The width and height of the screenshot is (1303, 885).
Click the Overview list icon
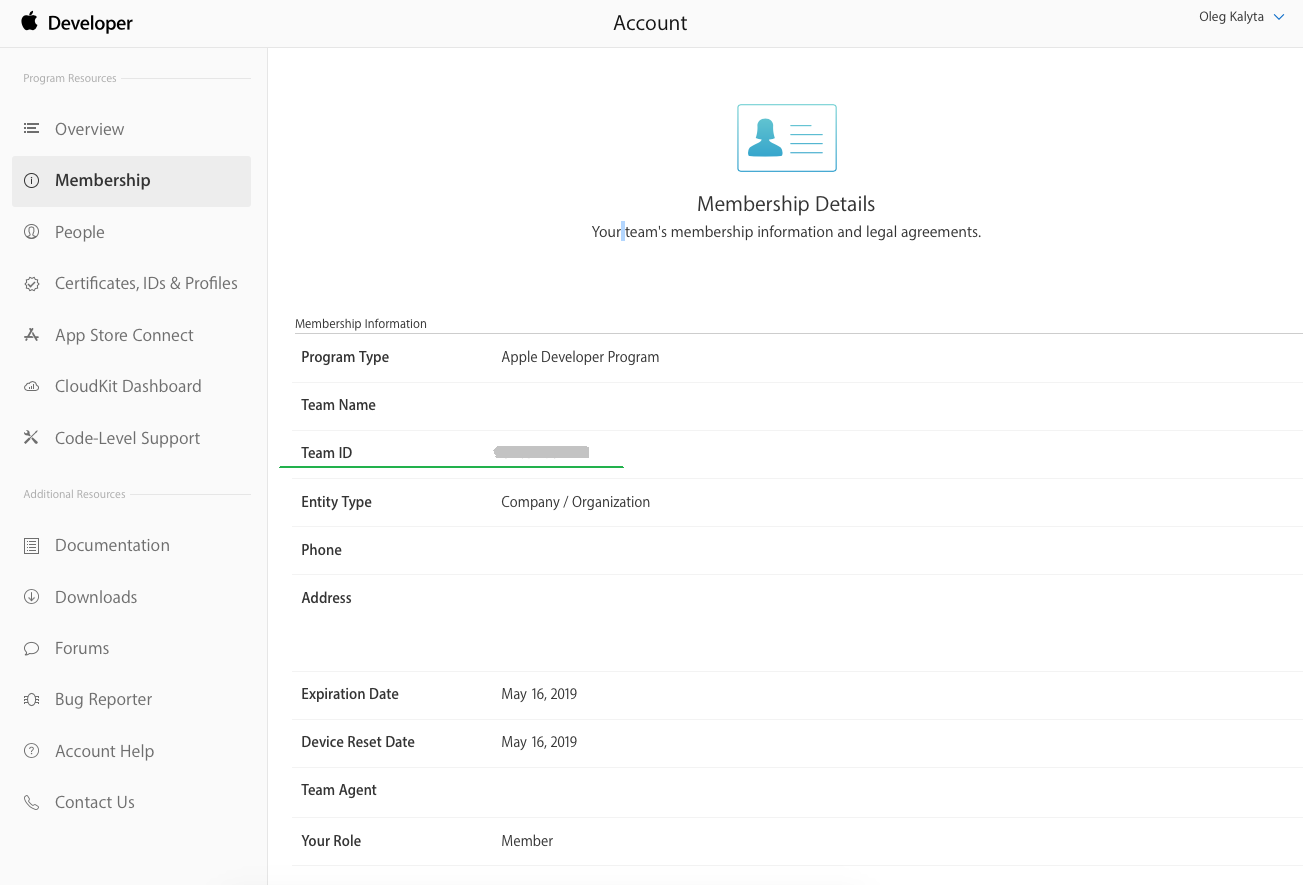32,129
